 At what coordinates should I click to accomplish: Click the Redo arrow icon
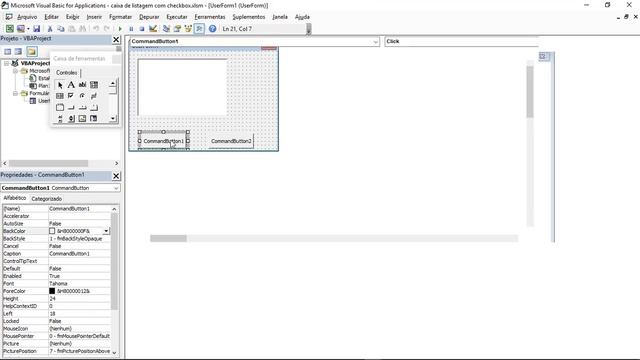click(107, 29)
